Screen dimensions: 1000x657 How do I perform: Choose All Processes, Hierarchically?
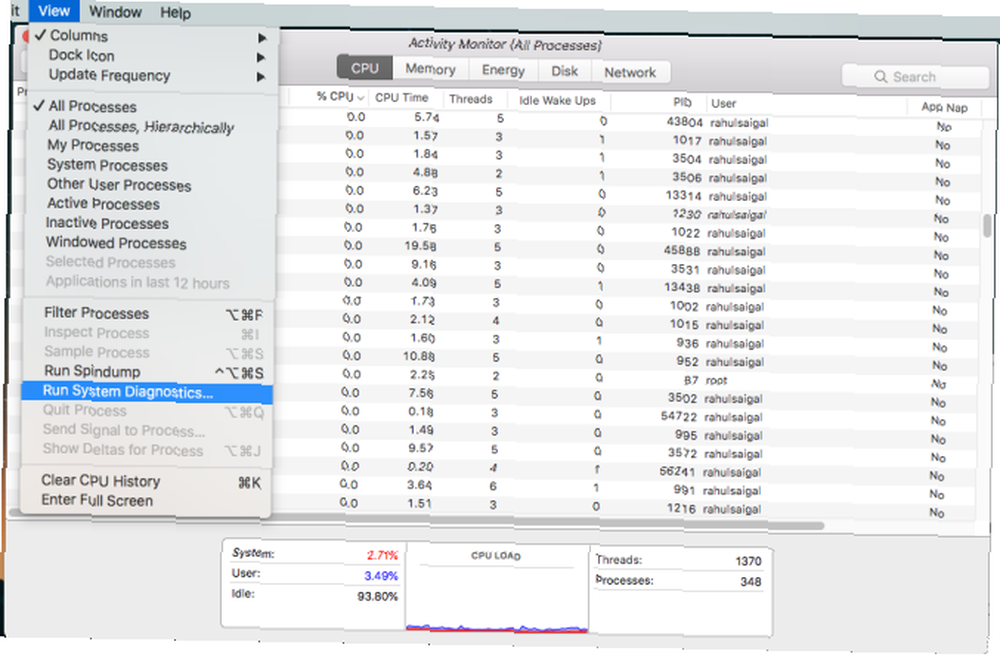coord(151,126)
